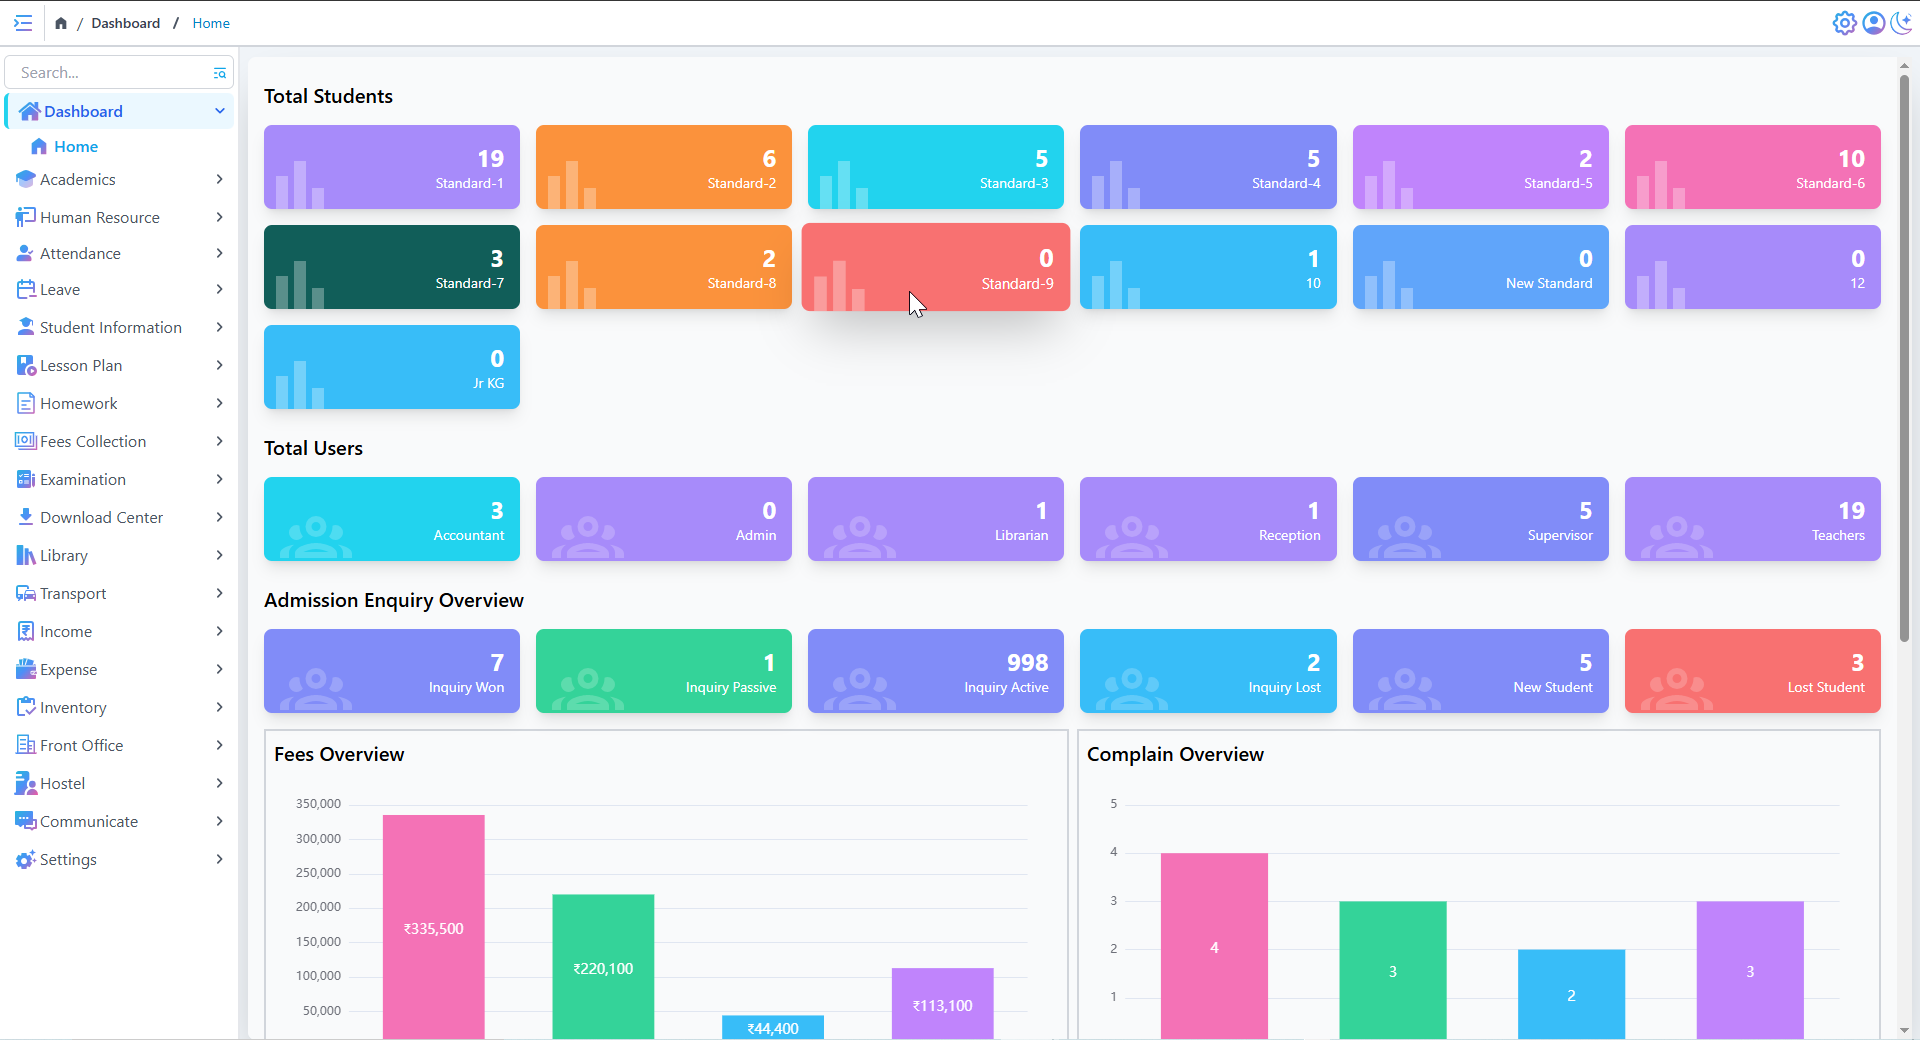Click the Transport bus icon in sidebar
Screen dimensions: 1920x1040
(x=25, y=593)
